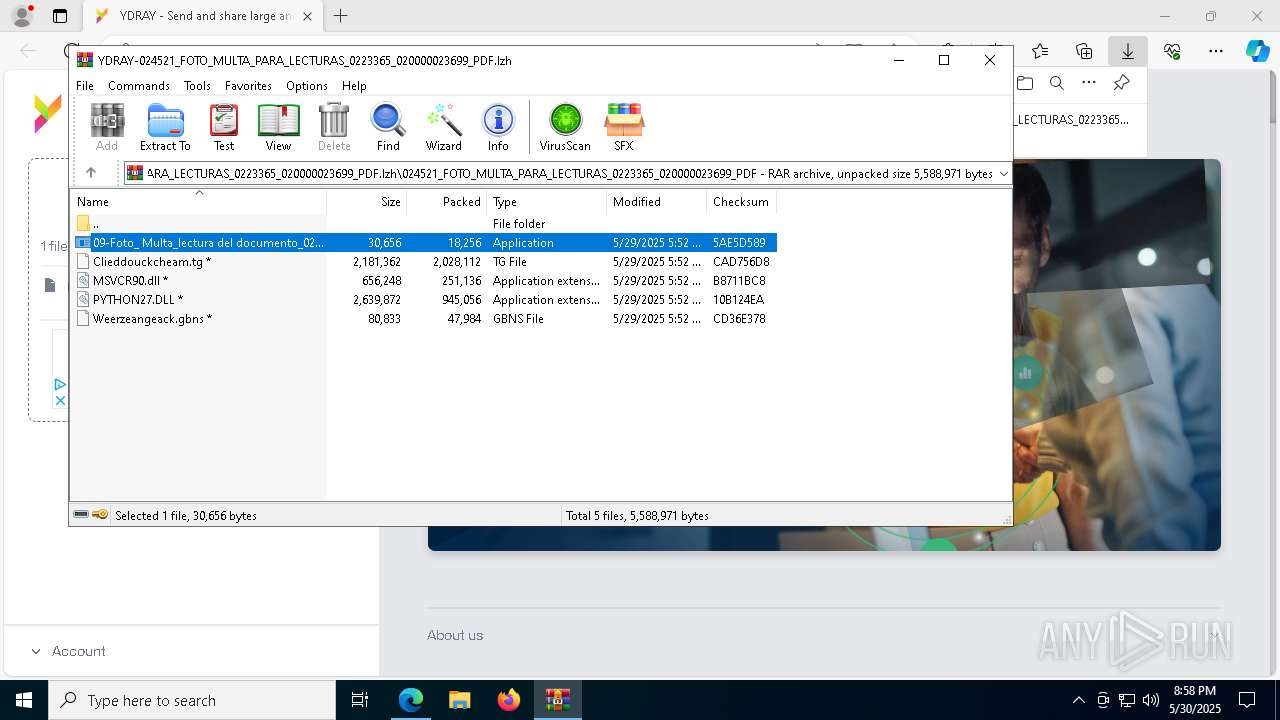This screenshot has width=1280, height=720.
Task: Open Microsoft Edge from the taskbar
Action: pyautogui.click(x=411, y=700)
